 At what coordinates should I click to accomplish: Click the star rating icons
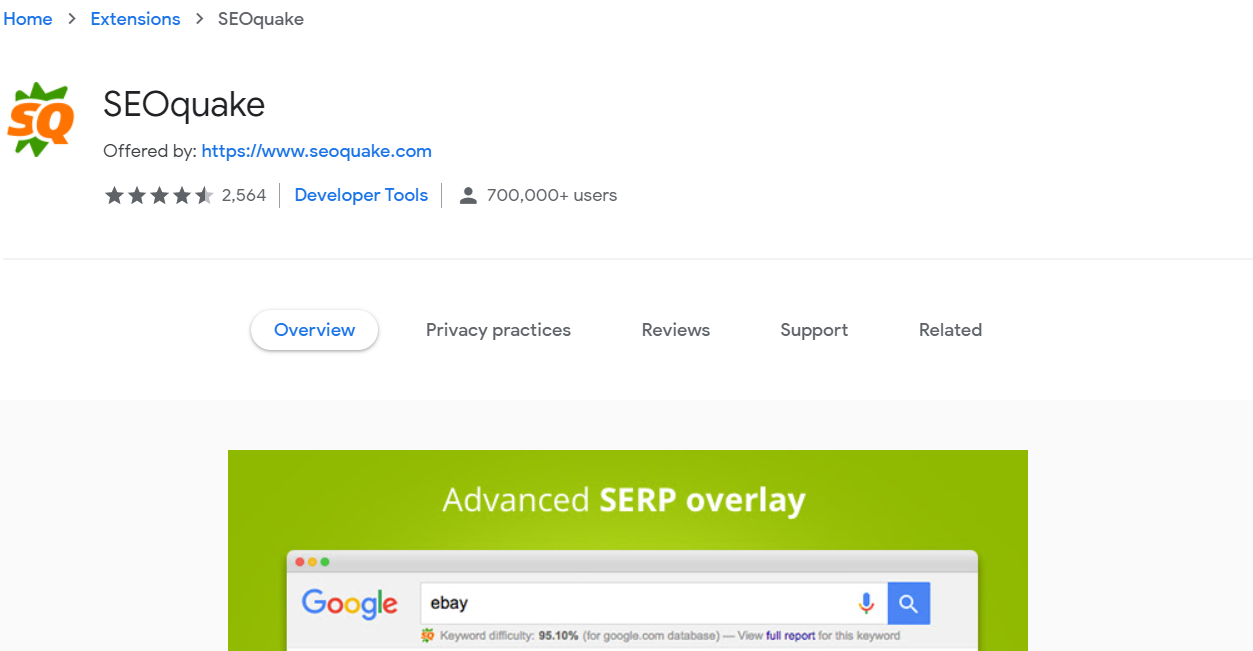tap(159, 195)
